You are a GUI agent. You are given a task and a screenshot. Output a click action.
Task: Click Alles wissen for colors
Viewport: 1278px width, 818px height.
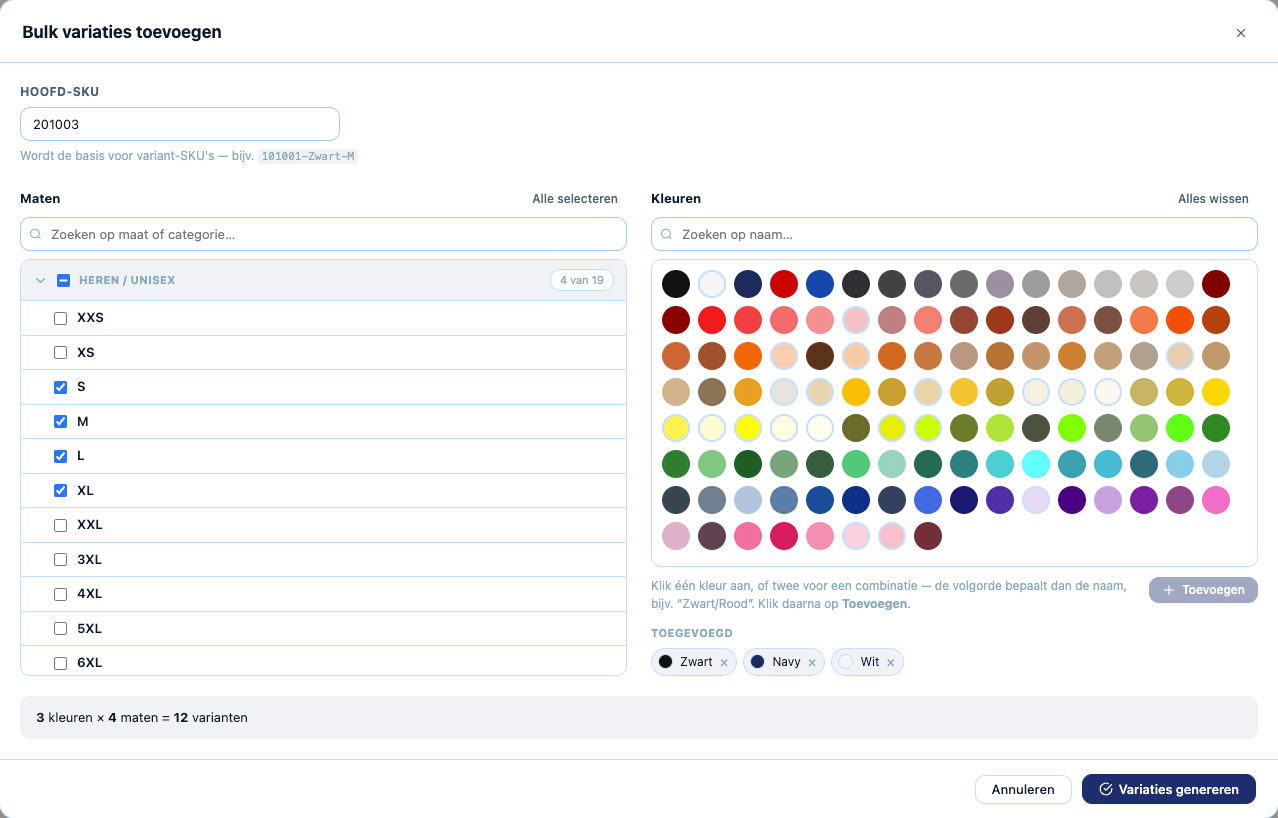click(1213, 199)
